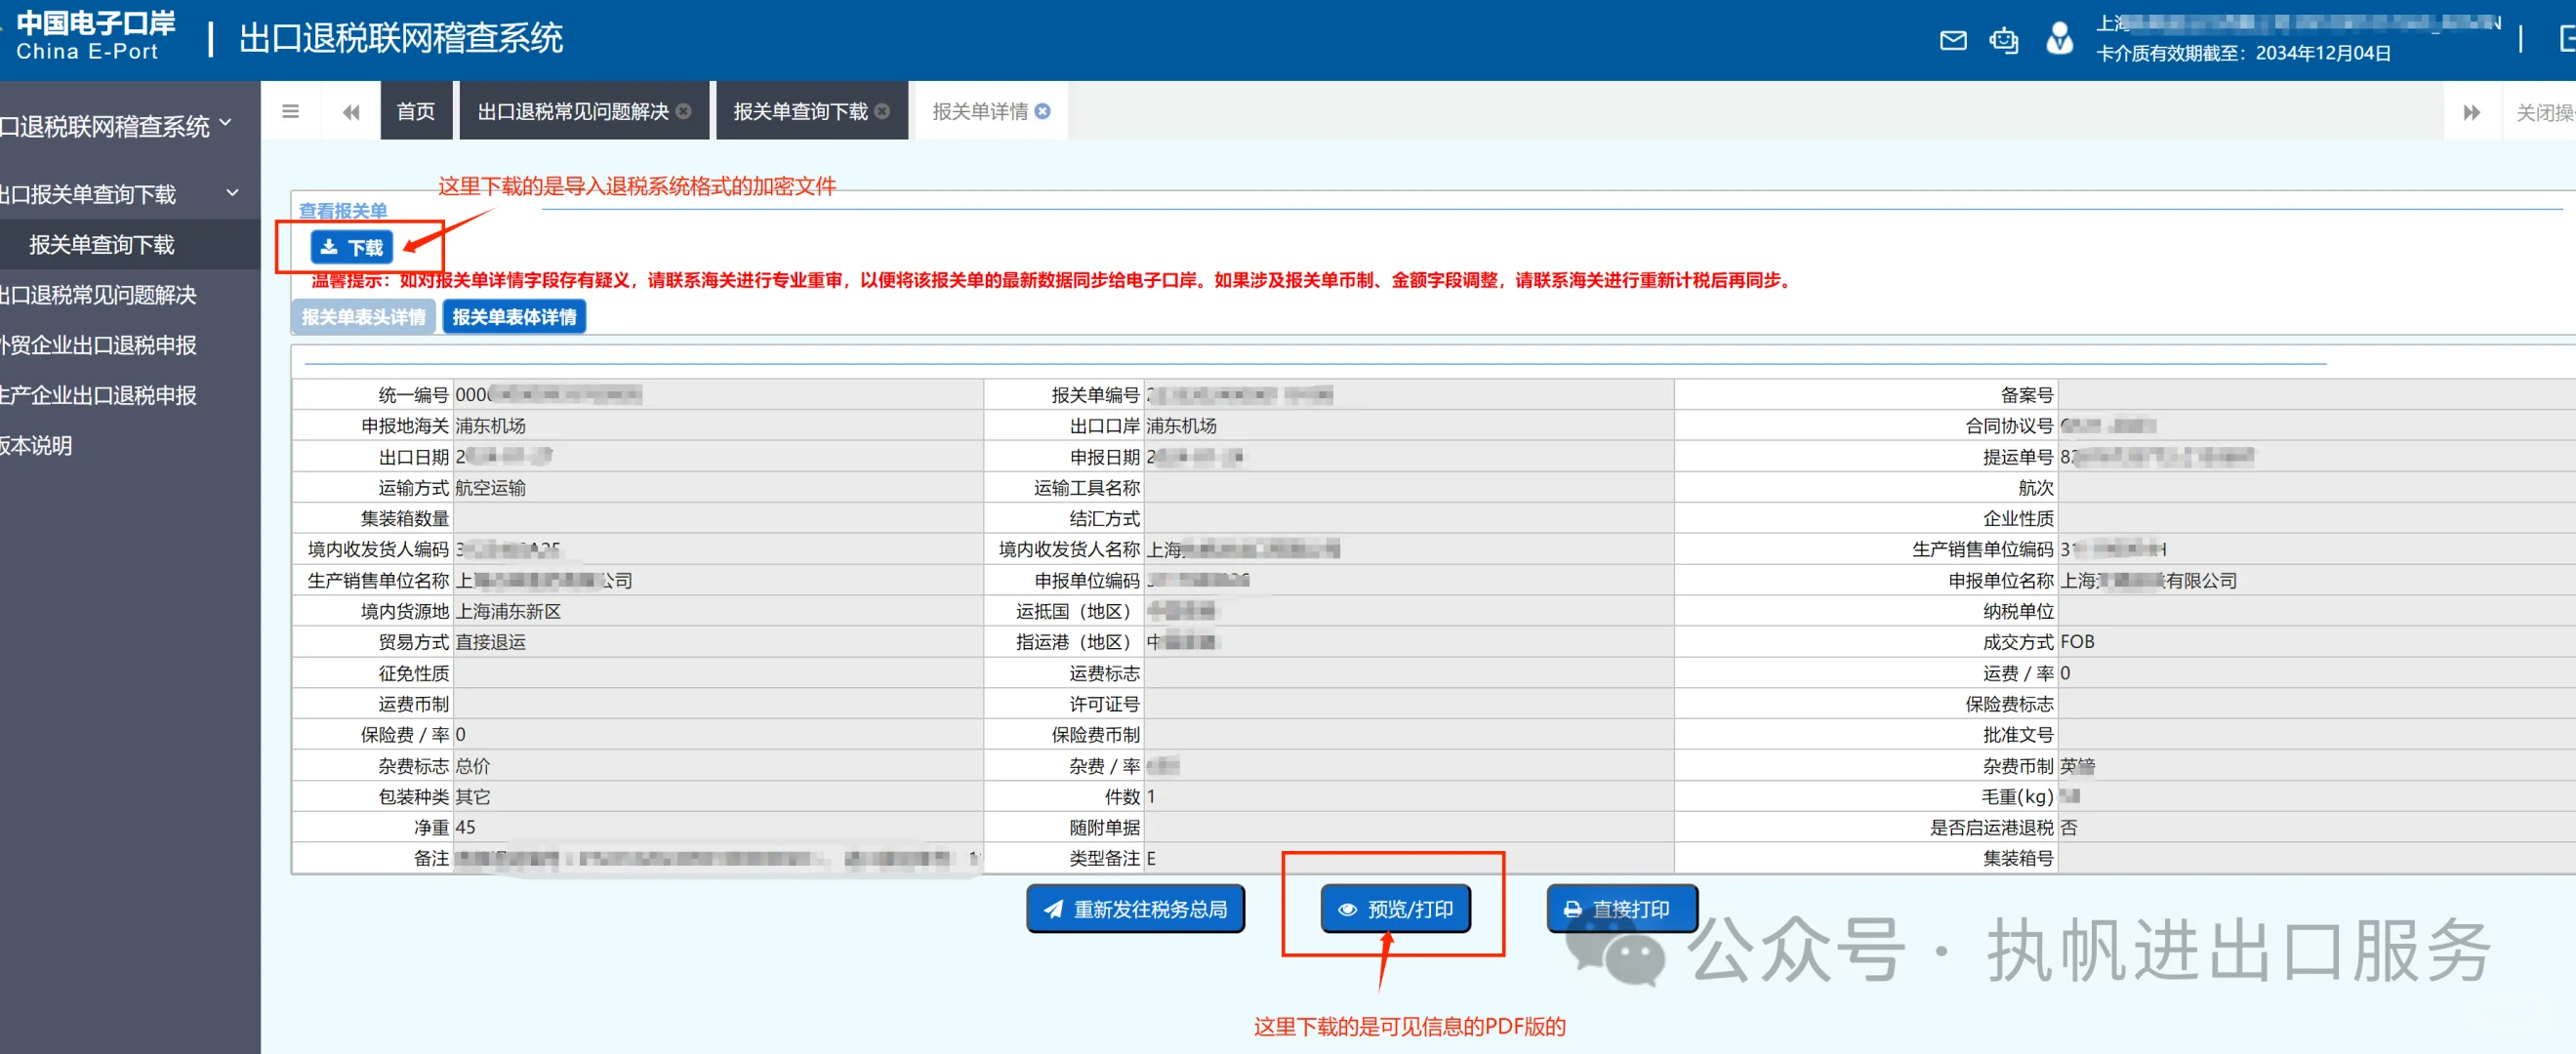Close the 出口退税常见问题解决 tab
The image size is (2576, 1054).
(x=684, y=111)
